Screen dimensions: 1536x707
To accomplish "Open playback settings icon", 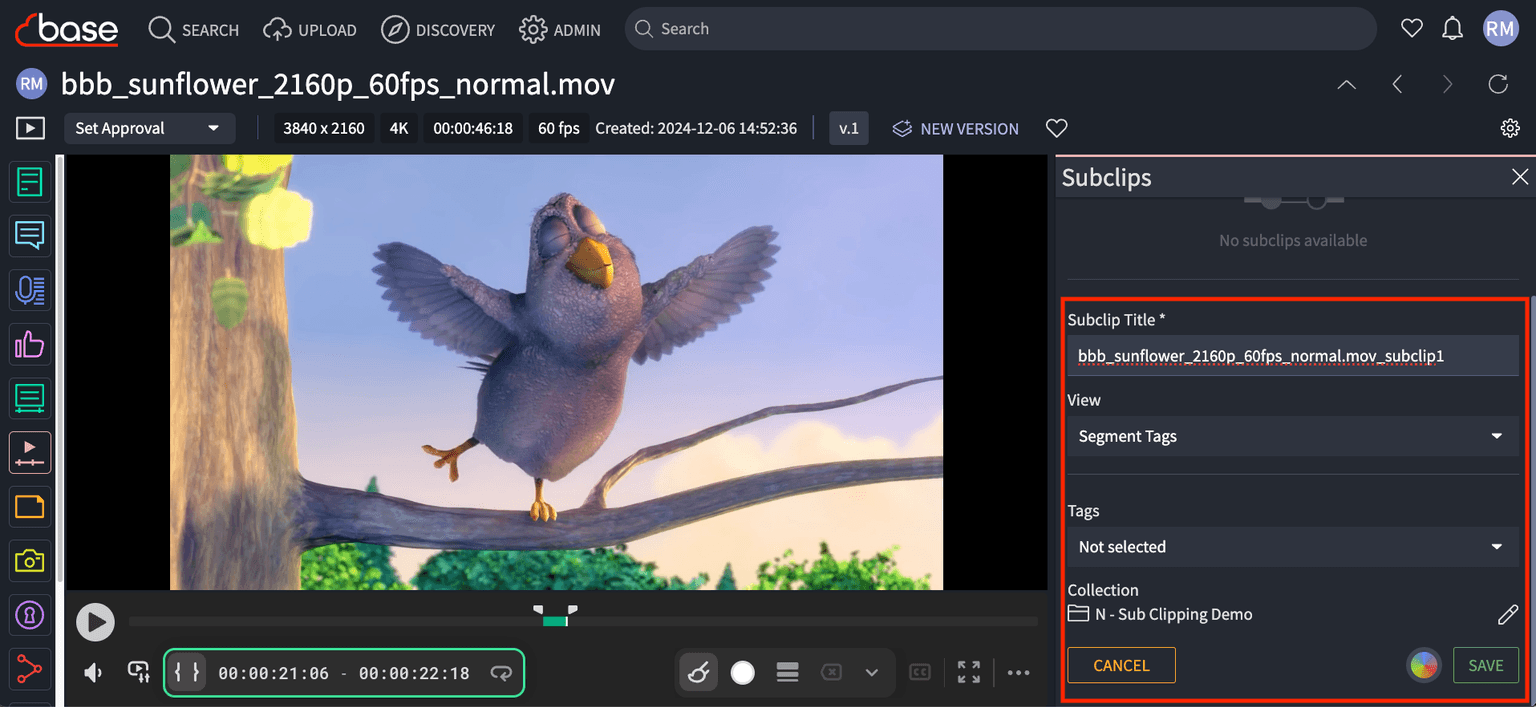I will coord(138,672).
